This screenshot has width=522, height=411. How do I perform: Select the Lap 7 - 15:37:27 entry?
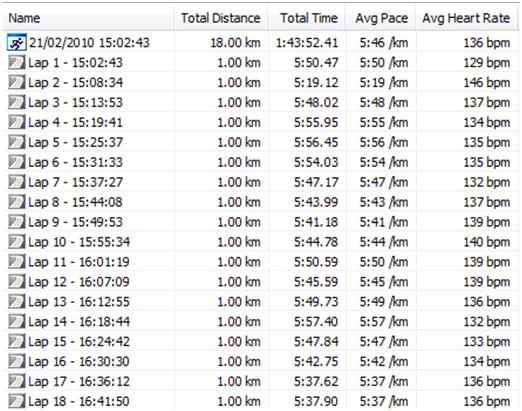(x=260, y=182)
